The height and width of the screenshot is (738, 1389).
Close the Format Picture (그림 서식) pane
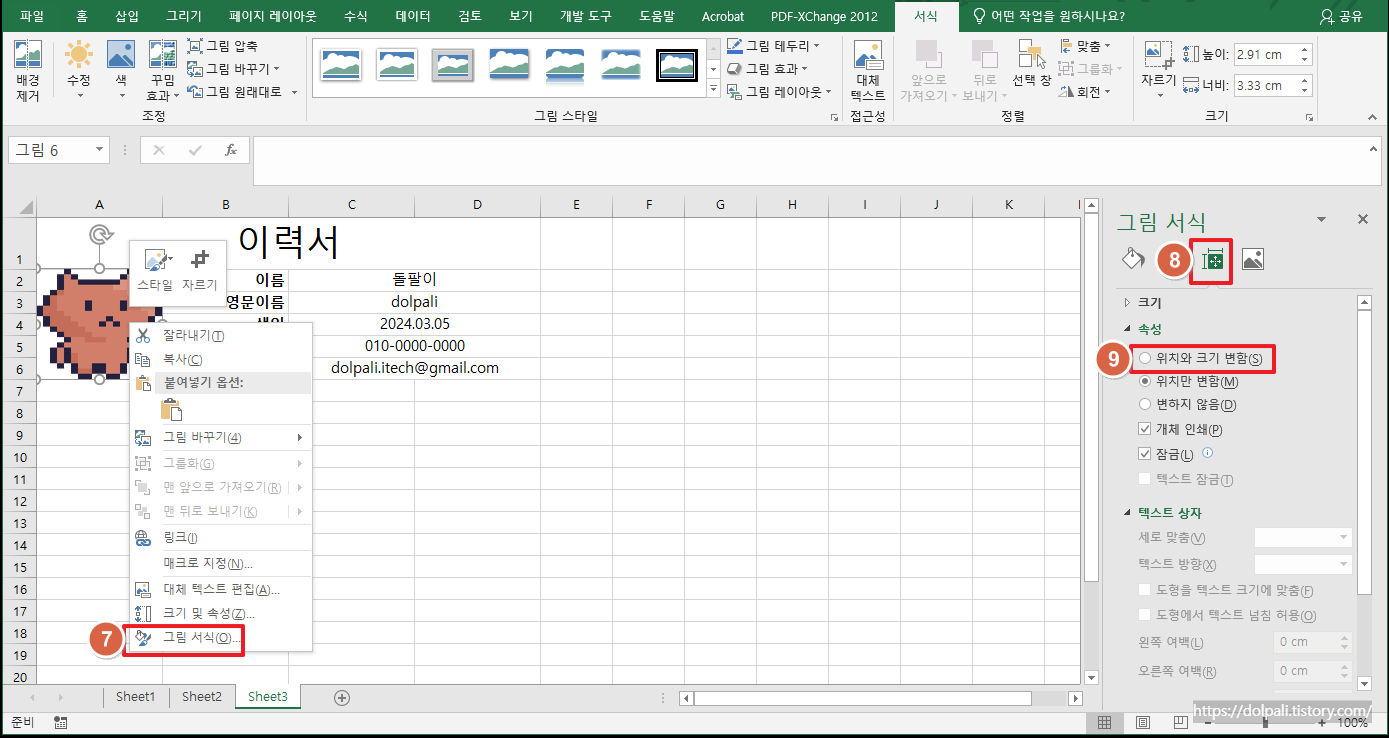click(x=1362, y=219)
